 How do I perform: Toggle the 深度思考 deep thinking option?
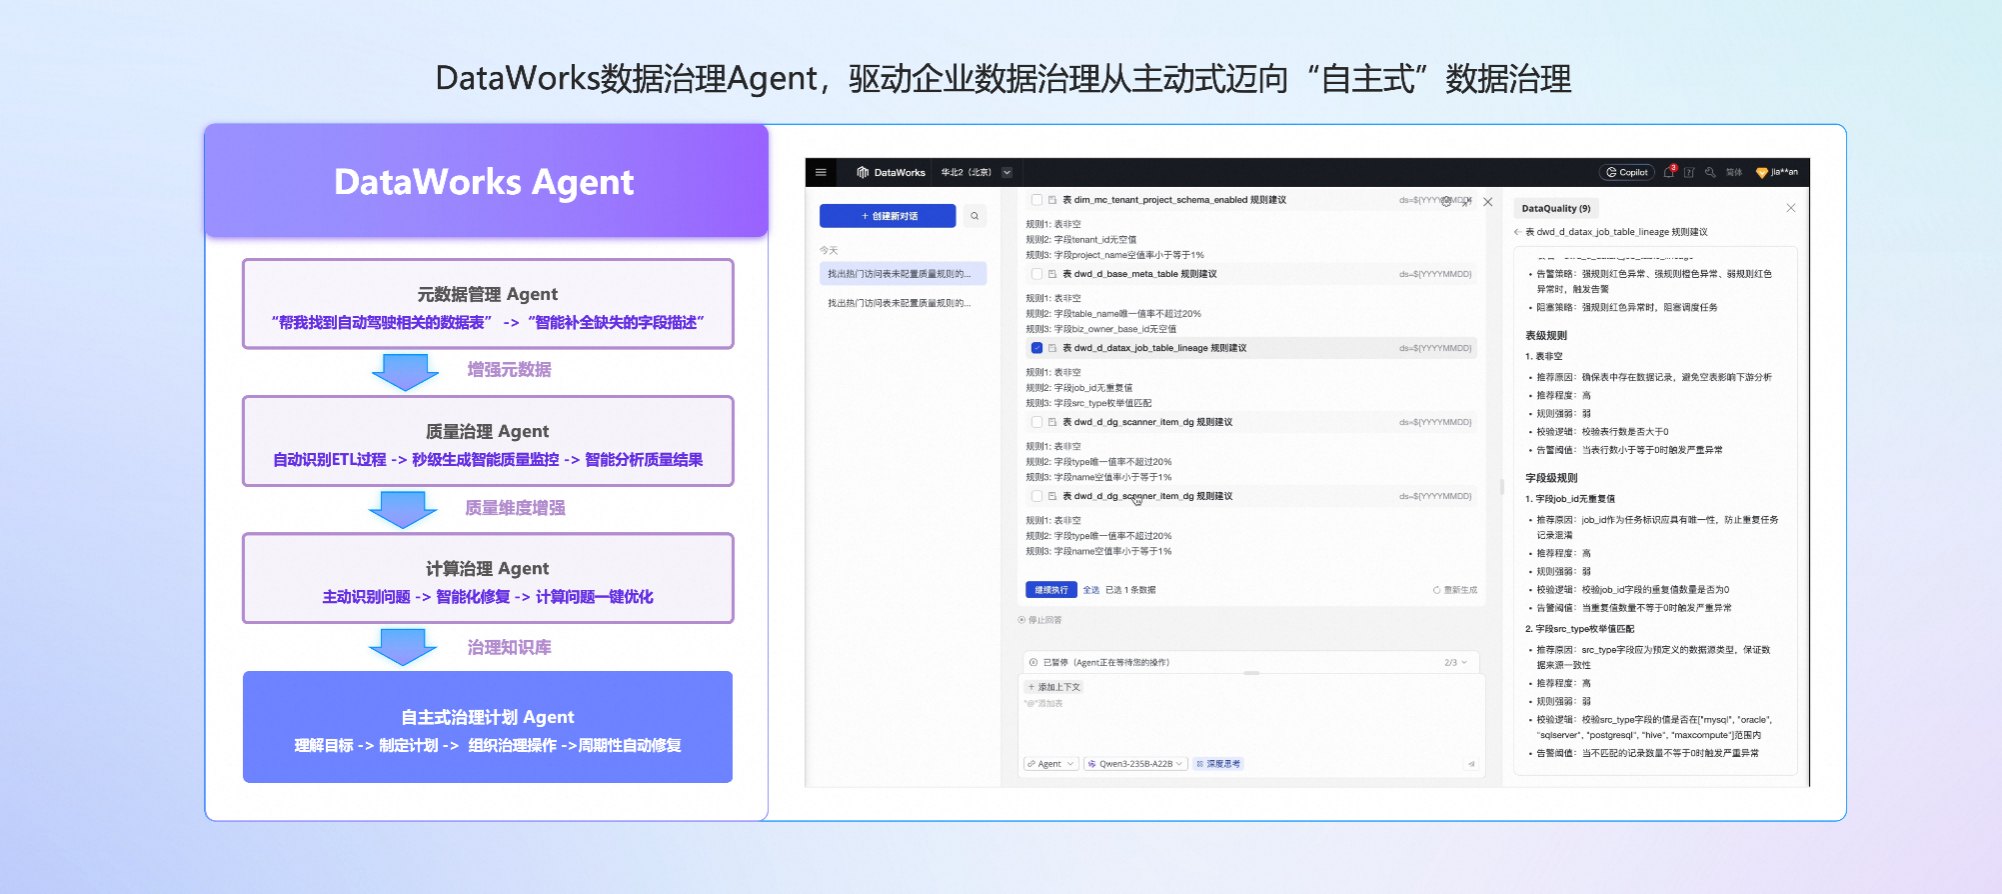coord(1218,764)
